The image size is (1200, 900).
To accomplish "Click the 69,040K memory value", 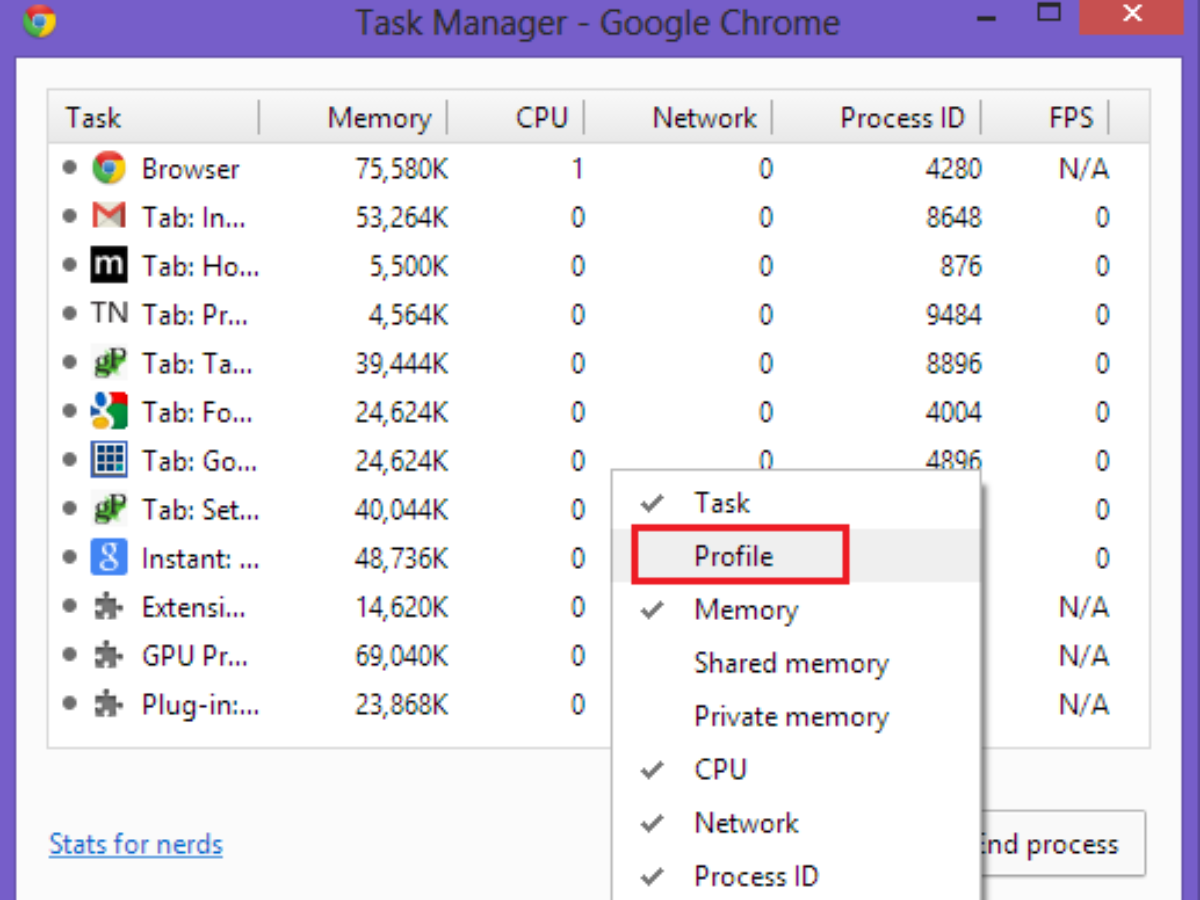I will tap(402, 657).
